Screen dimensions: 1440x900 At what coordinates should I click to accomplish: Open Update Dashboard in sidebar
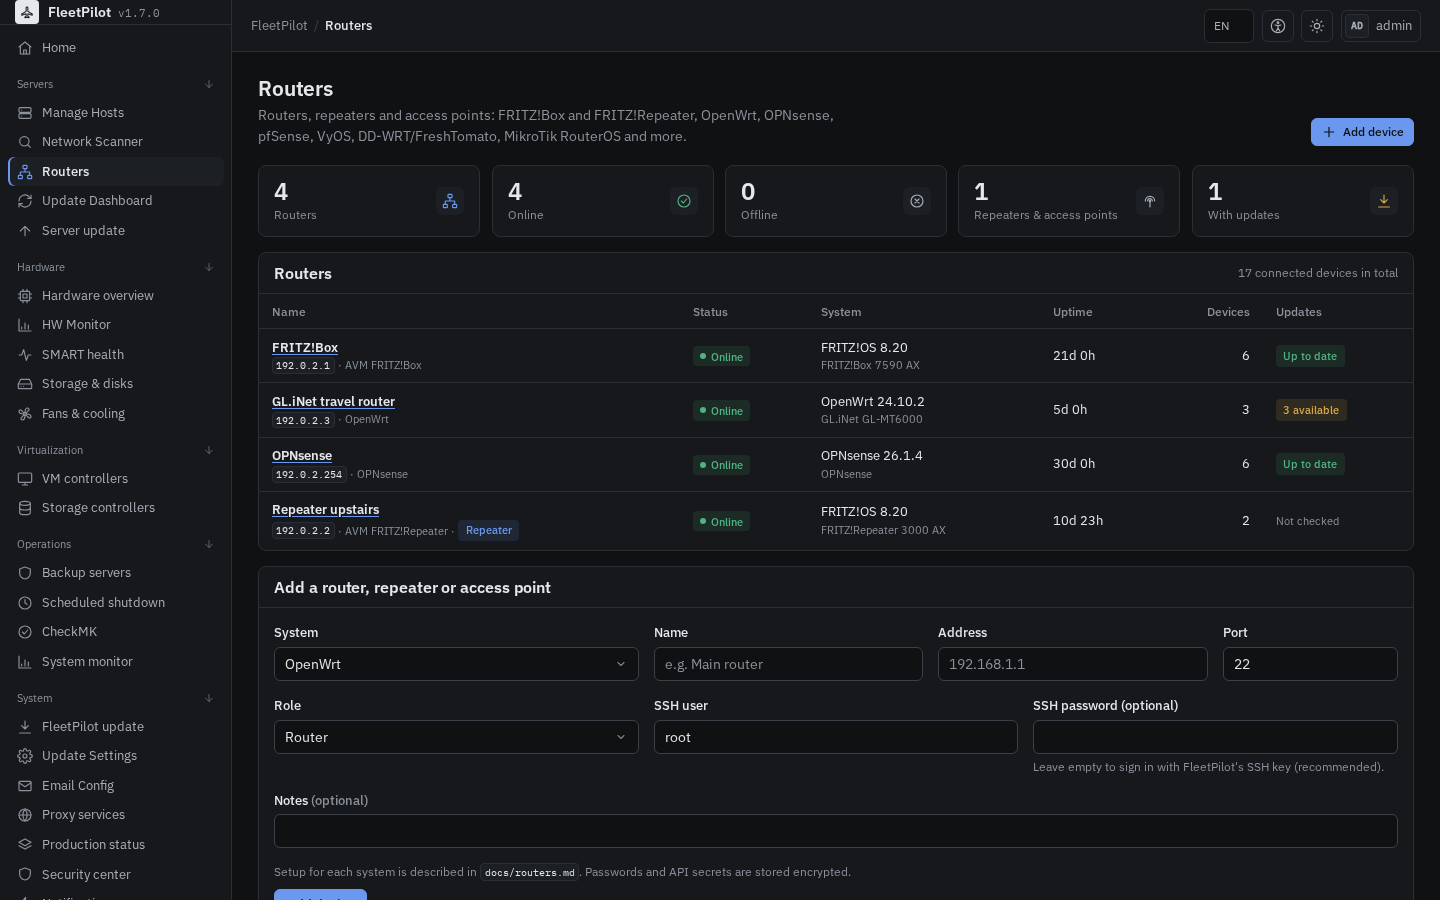pyautogui.click(x=116, y=201)
